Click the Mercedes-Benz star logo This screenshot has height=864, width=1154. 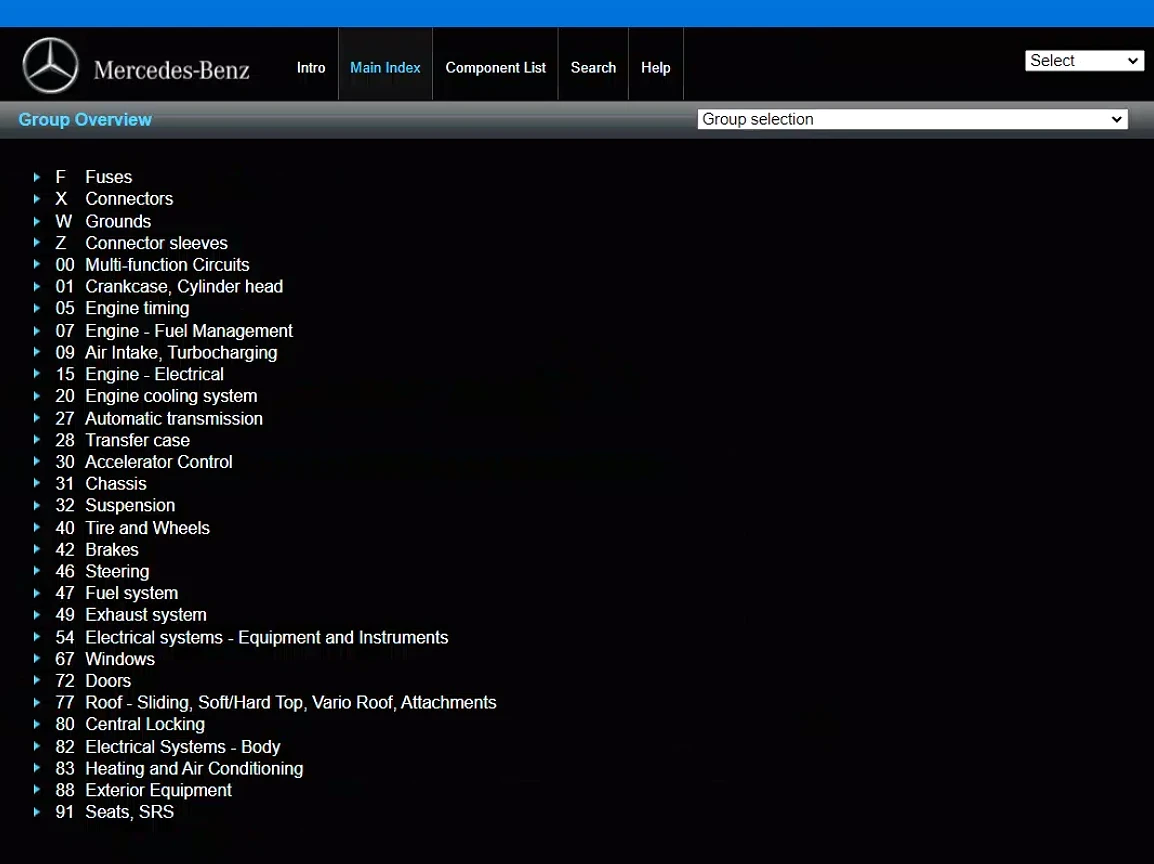point(50,66)
